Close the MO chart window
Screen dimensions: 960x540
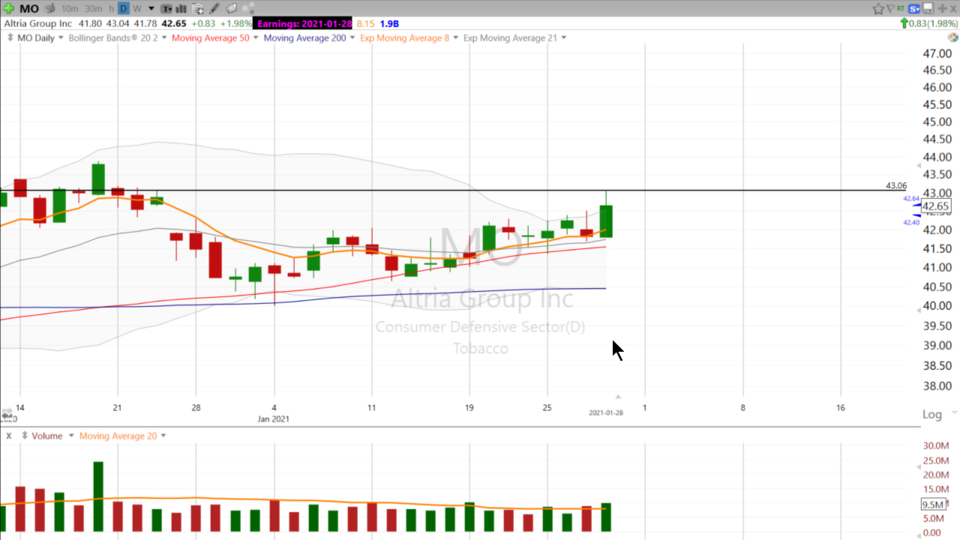tap(953, 8)
